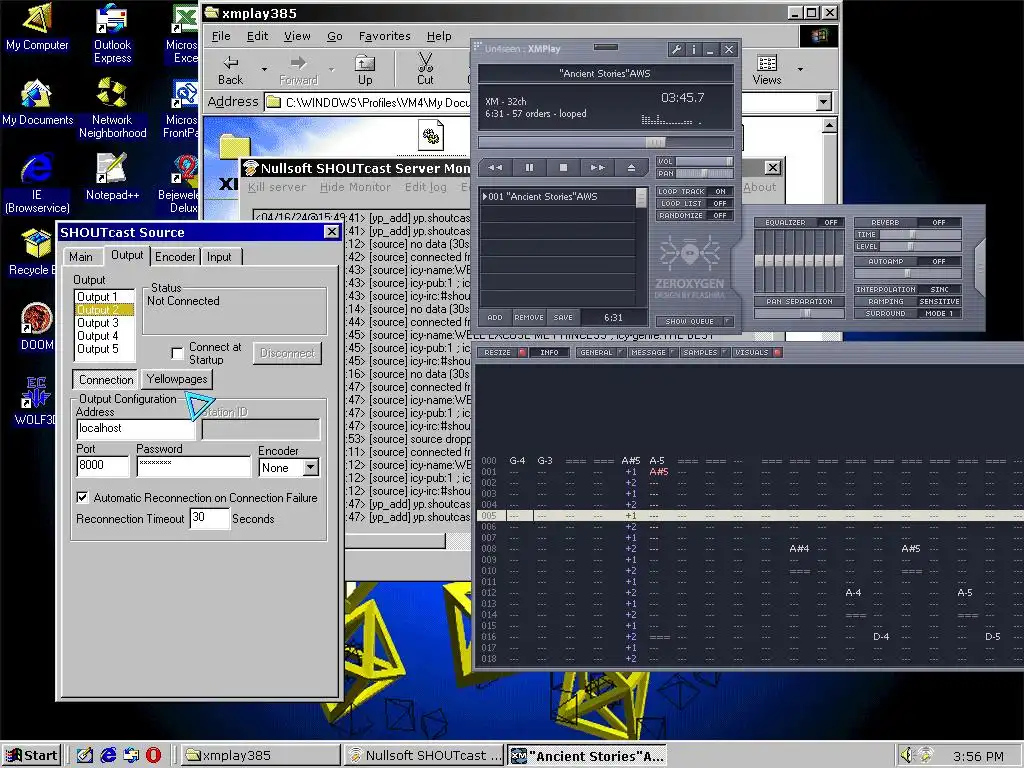Adjust the XMPlay PAN slider
1024x768 pixels.
point(705,174)
